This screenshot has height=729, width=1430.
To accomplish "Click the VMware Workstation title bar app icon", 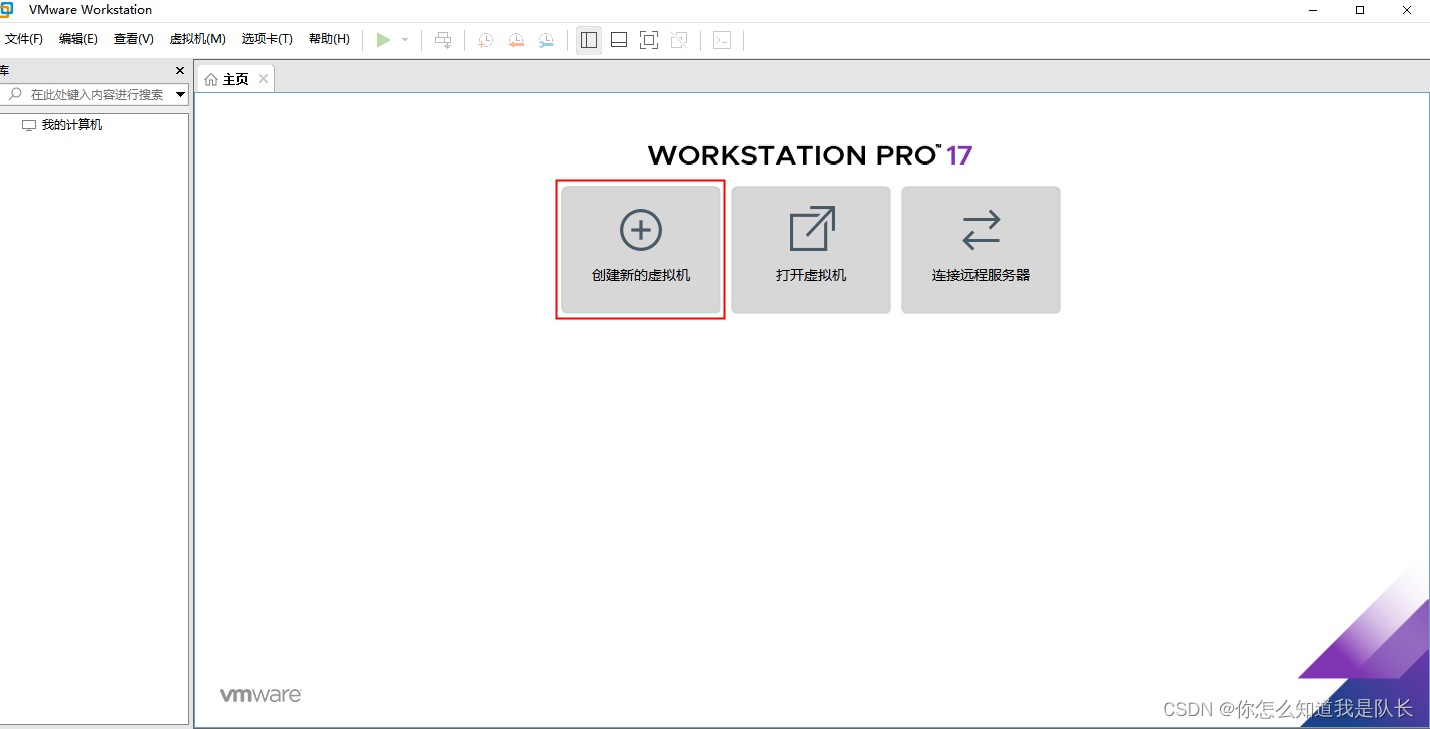I will point(7,10).
